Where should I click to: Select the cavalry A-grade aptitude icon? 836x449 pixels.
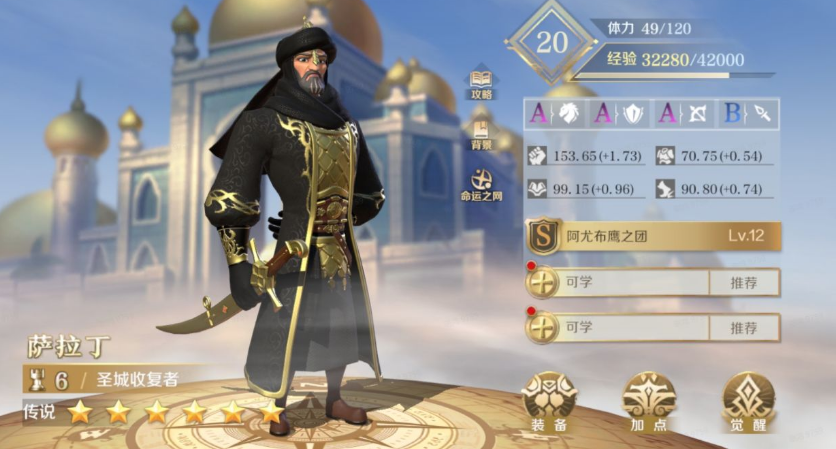556,114
